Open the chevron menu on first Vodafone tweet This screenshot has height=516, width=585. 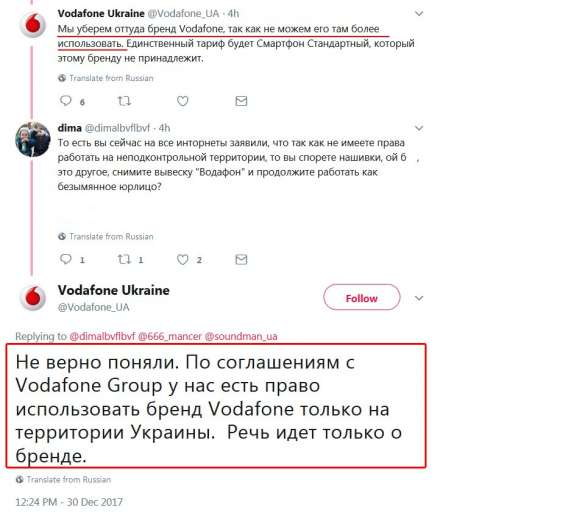pos(419,14)
